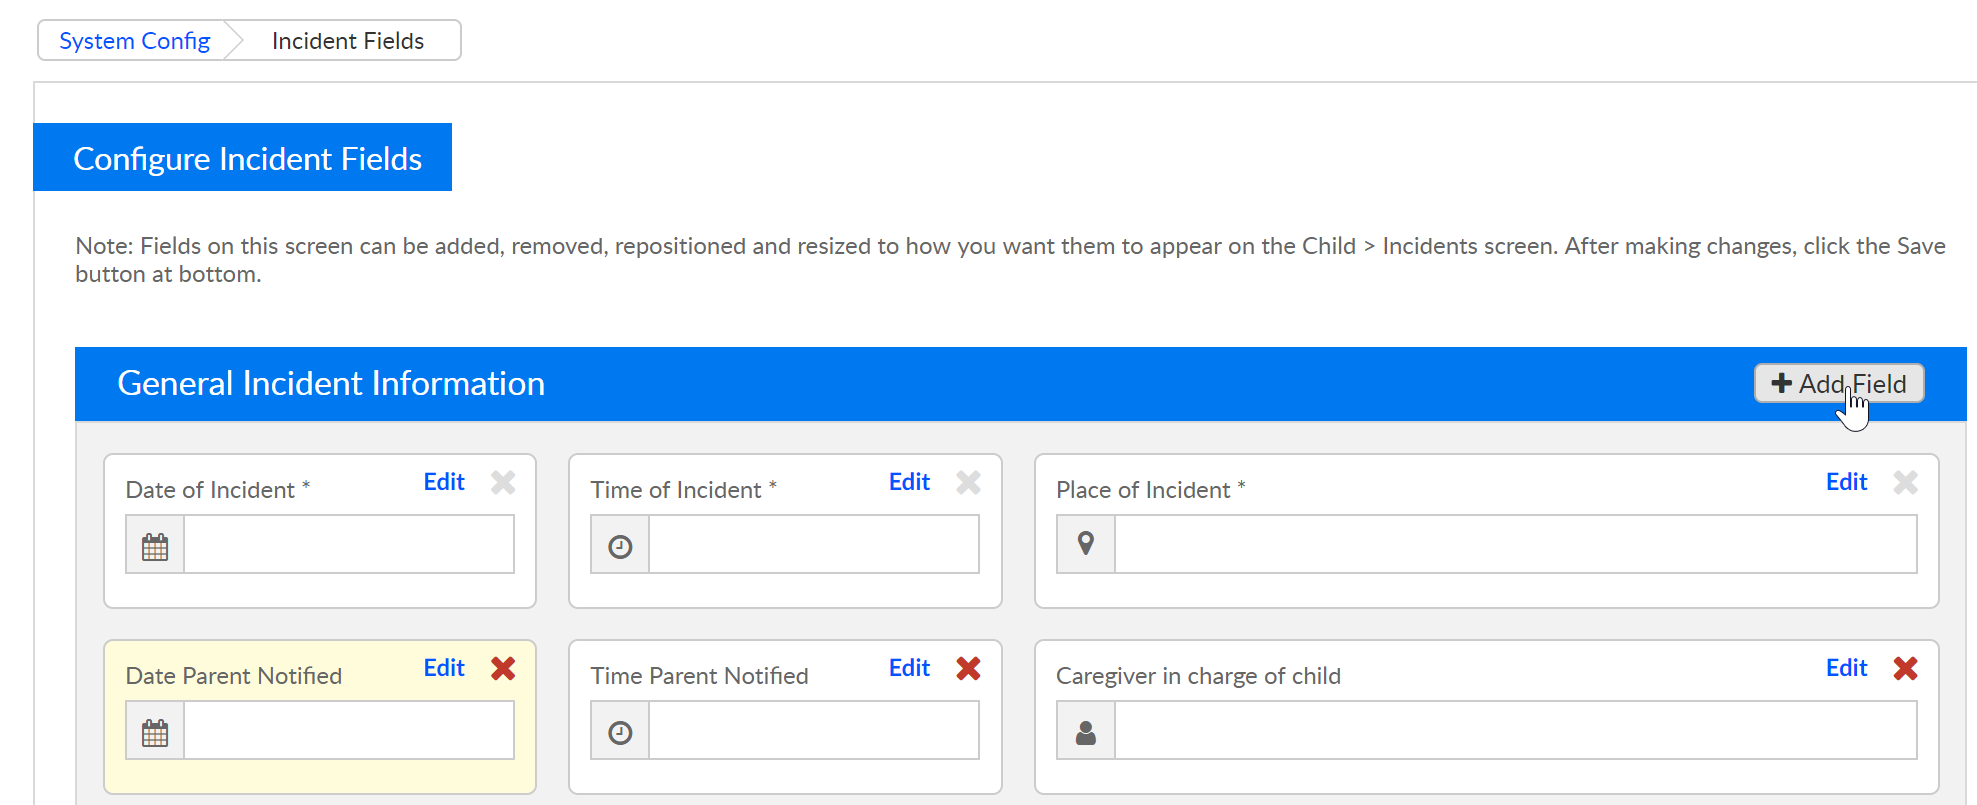1977x805 pixels.
Task: Select the Incident Fields breadcrumb item
Action: coord(348,41)
